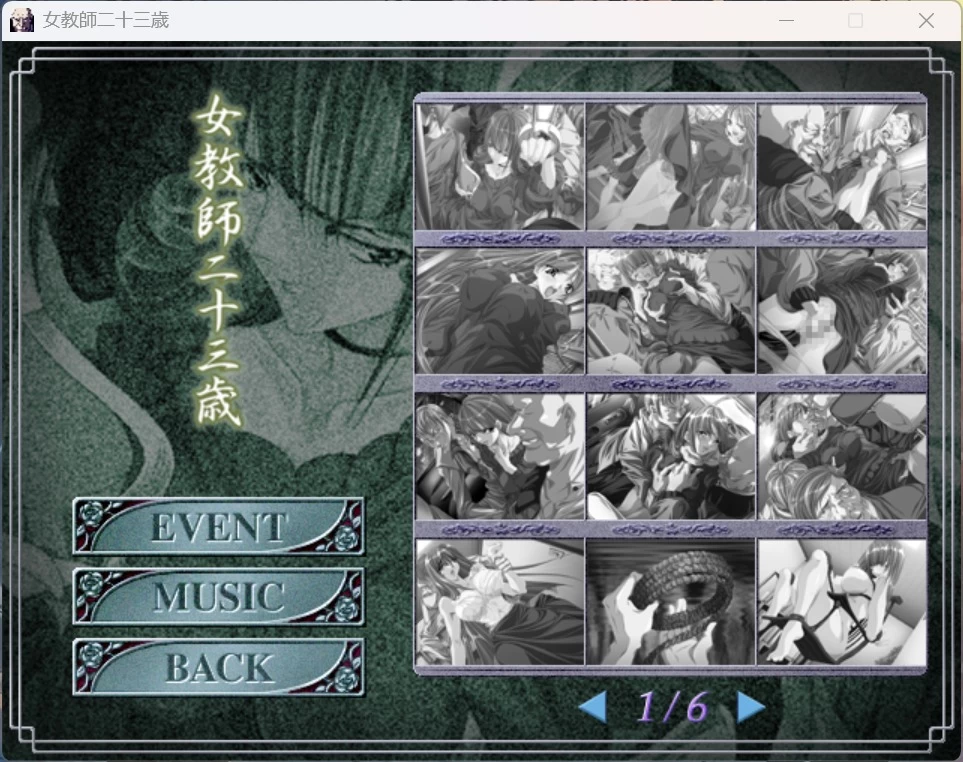Go to the next gallery page arrow
The image size is (963, 762).
(751, 707)
